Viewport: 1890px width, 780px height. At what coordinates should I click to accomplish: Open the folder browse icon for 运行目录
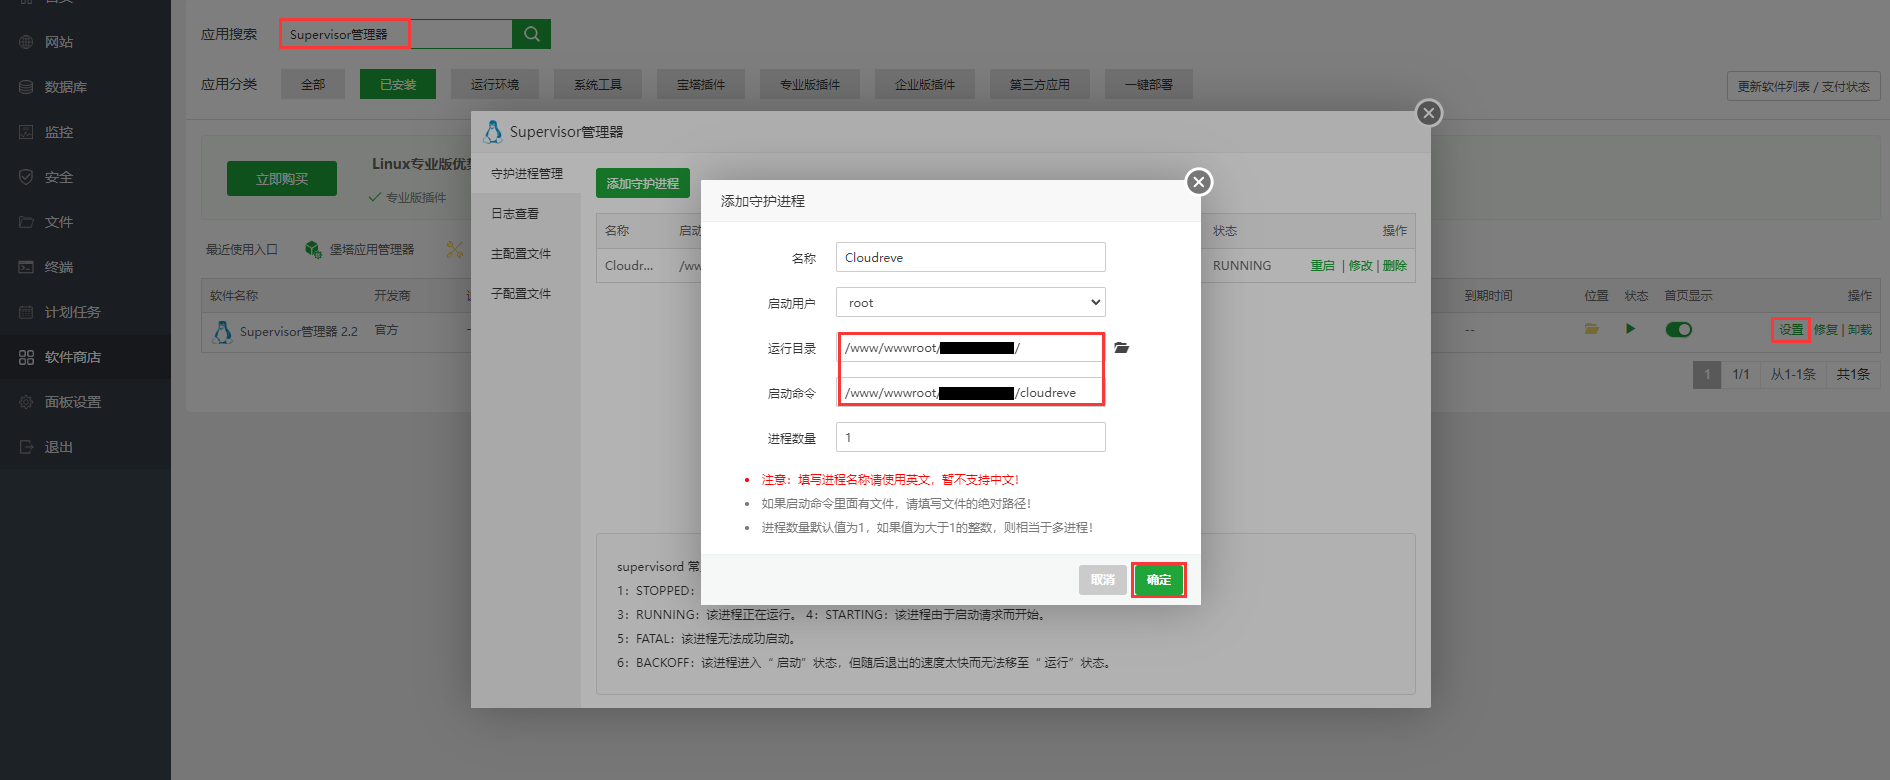(x=1121, y=348)
